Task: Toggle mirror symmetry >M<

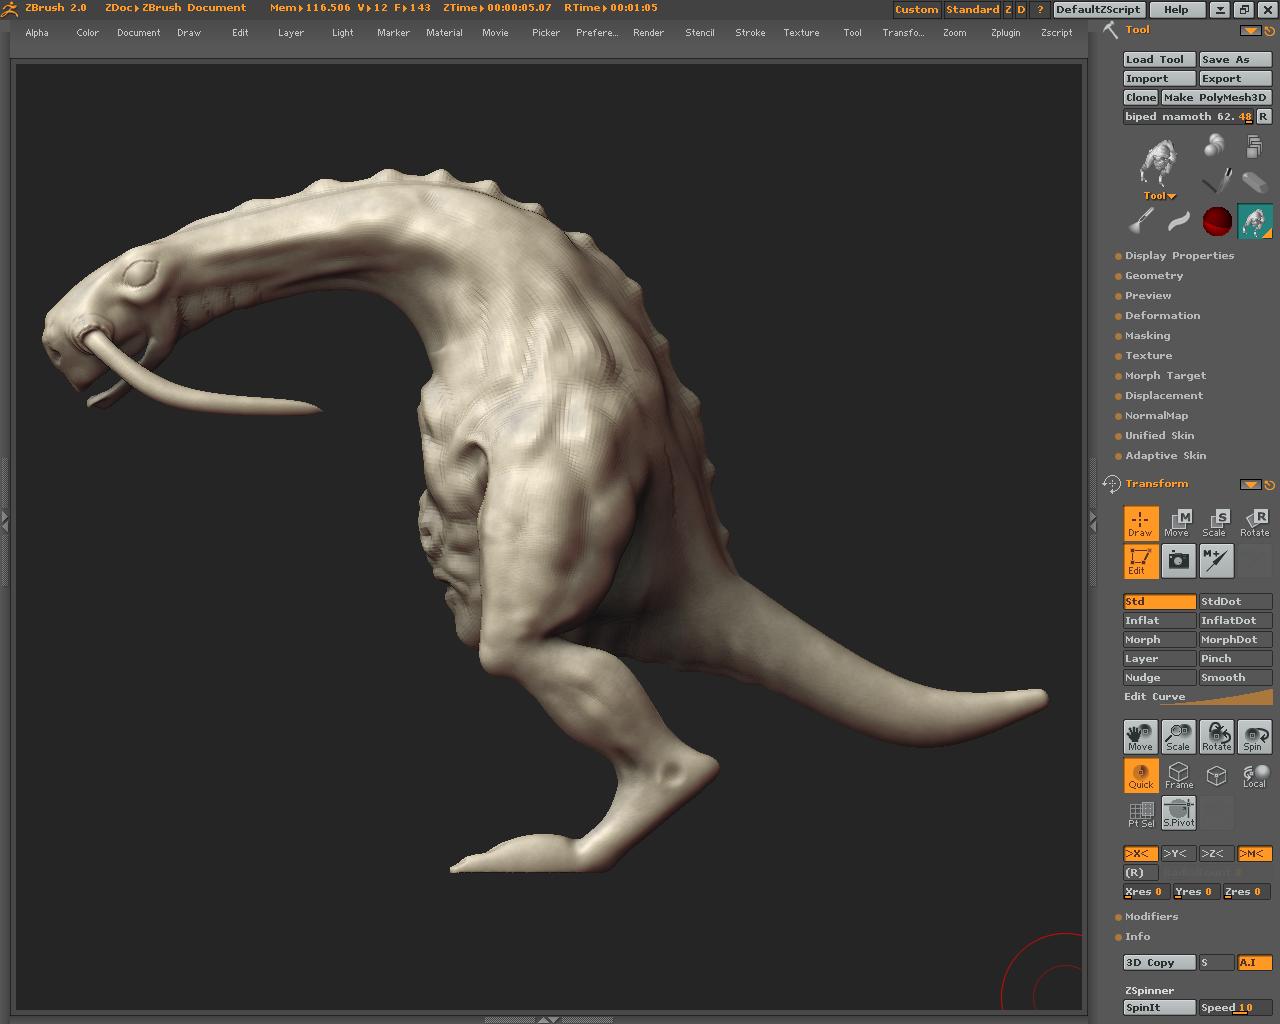Action: [x=1254, y=854]
